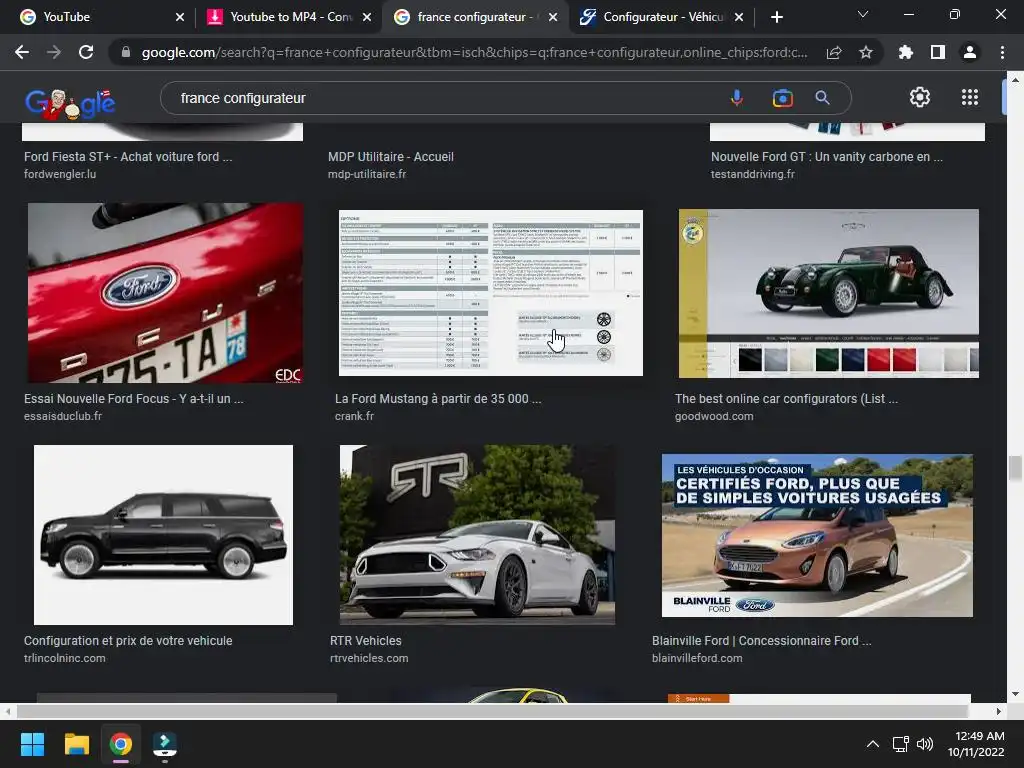1024x768 pixels.
Task: Click the Chrome taskbar icon
Action: 121,744
